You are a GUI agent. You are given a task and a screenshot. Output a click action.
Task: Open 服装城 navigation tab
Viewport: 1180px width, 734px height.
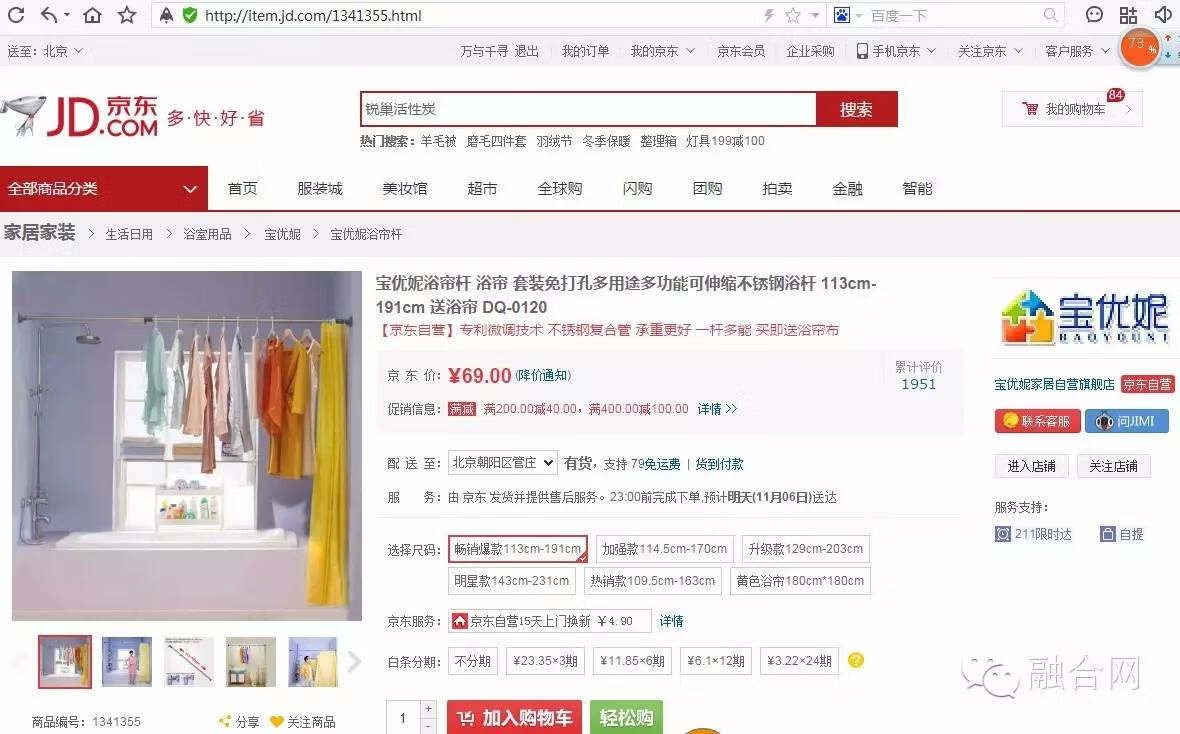click(x=320, y=188)
